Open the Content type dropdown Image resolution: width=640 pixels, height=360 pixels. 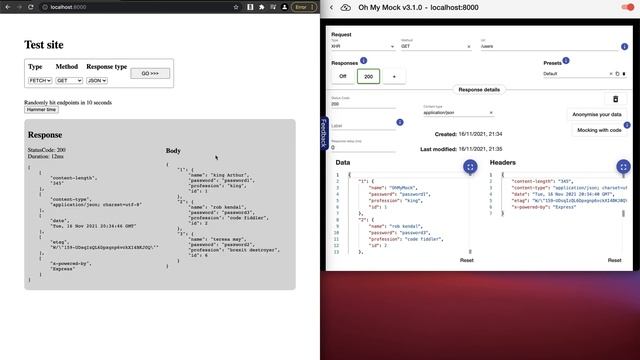tap(458, 112)
